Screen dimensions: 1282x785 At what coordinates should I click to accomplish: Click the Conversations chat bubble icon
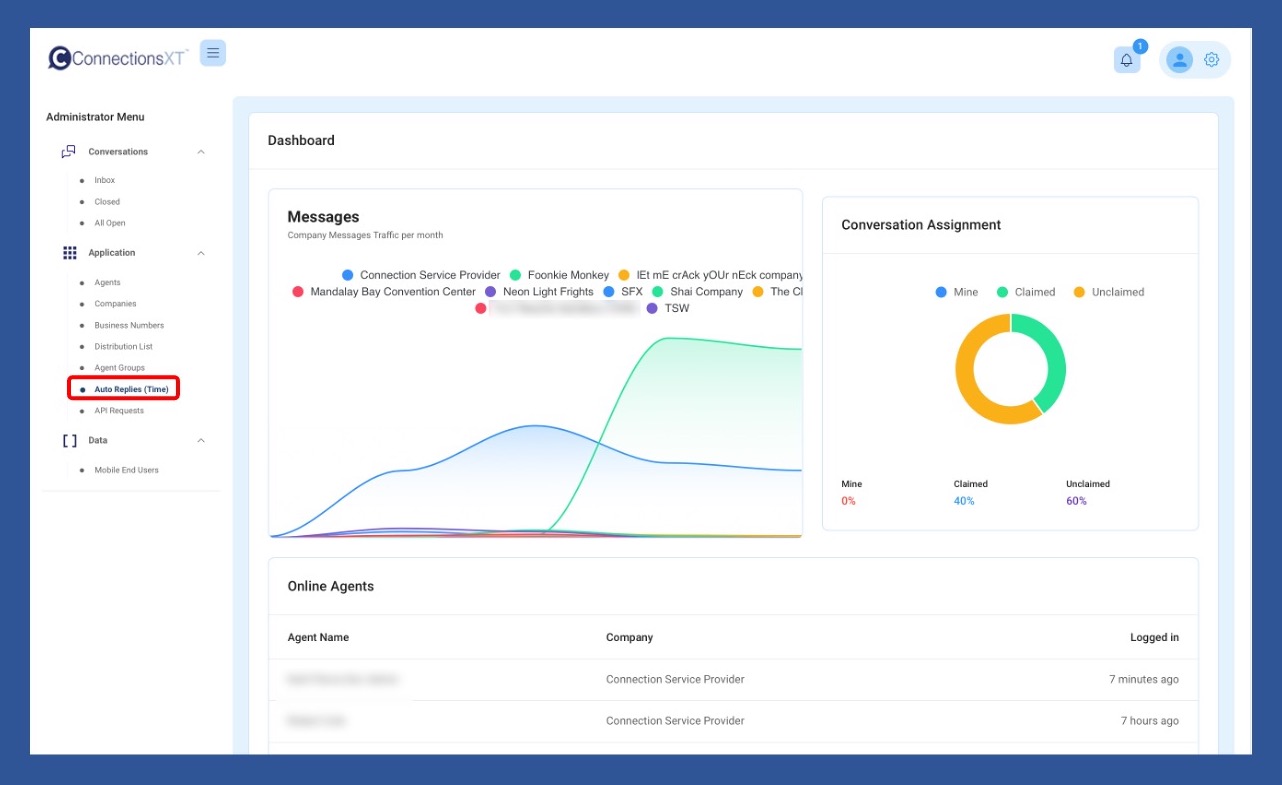[x=69, y=152]
